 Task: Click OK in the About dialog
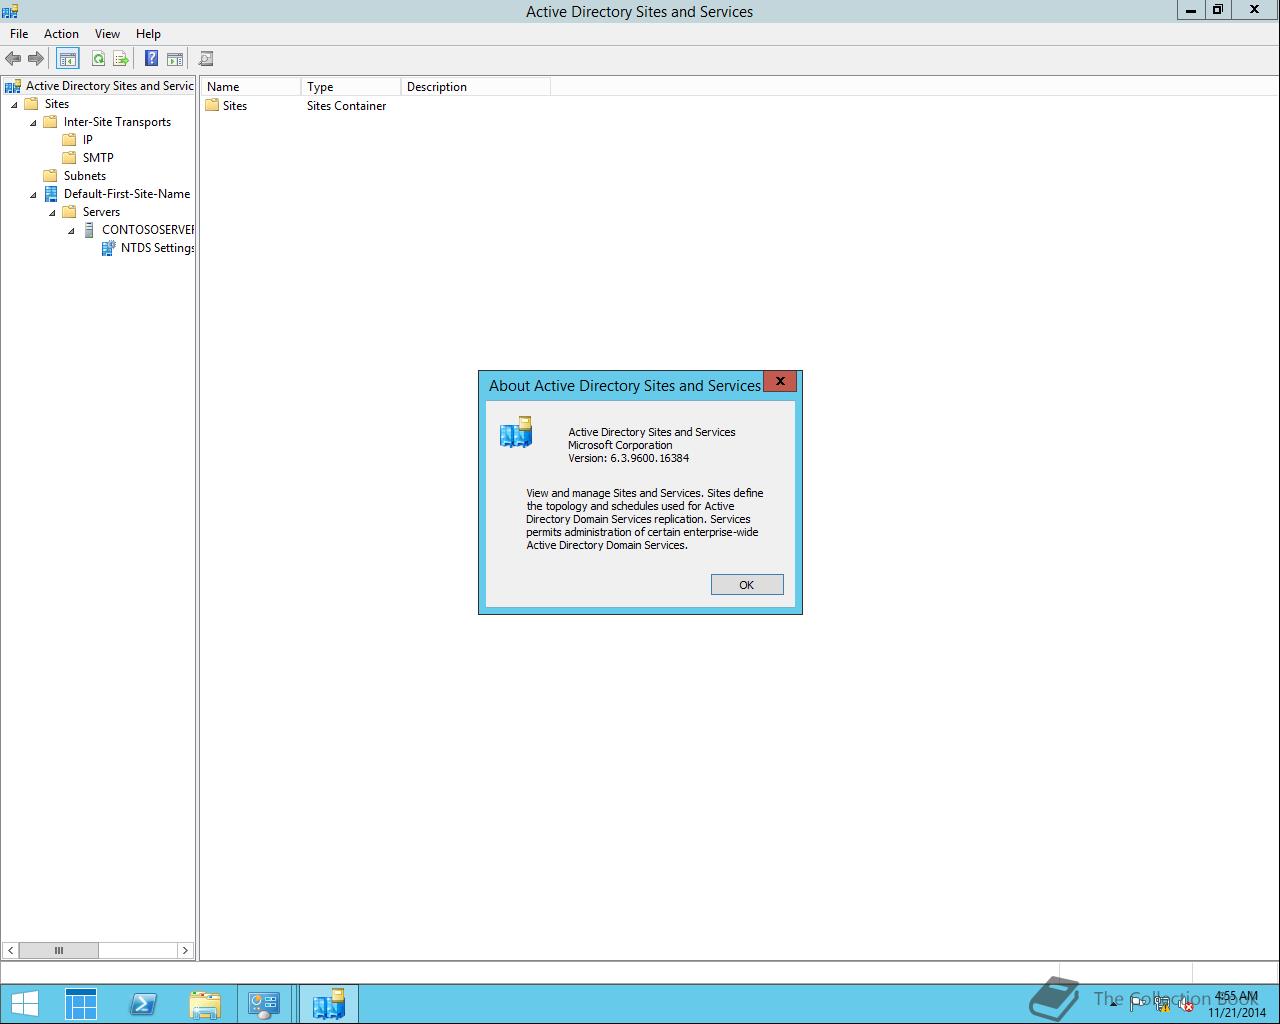747,585
